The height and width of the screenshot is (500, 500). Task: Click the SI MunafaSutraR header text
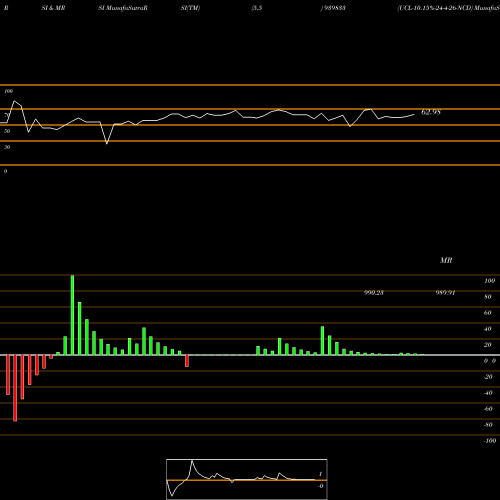[123, 8]
